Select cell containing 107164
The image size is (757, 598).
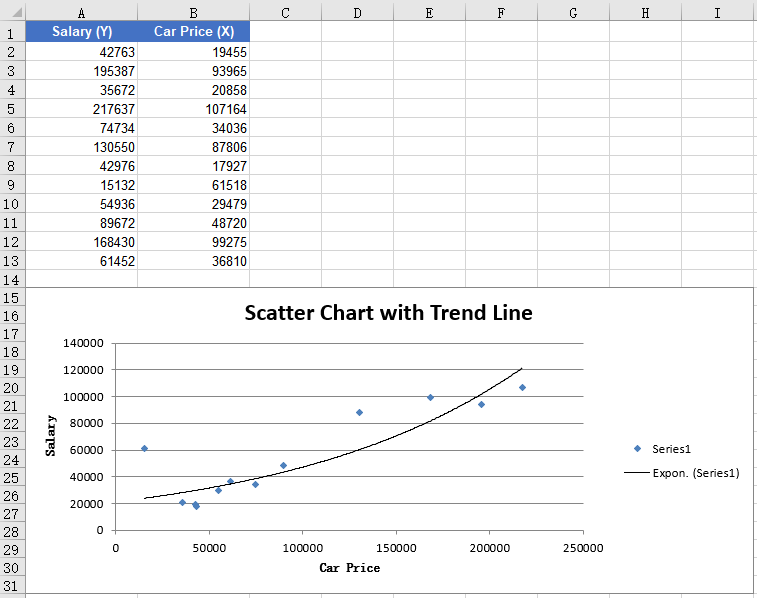pos(194,109)
